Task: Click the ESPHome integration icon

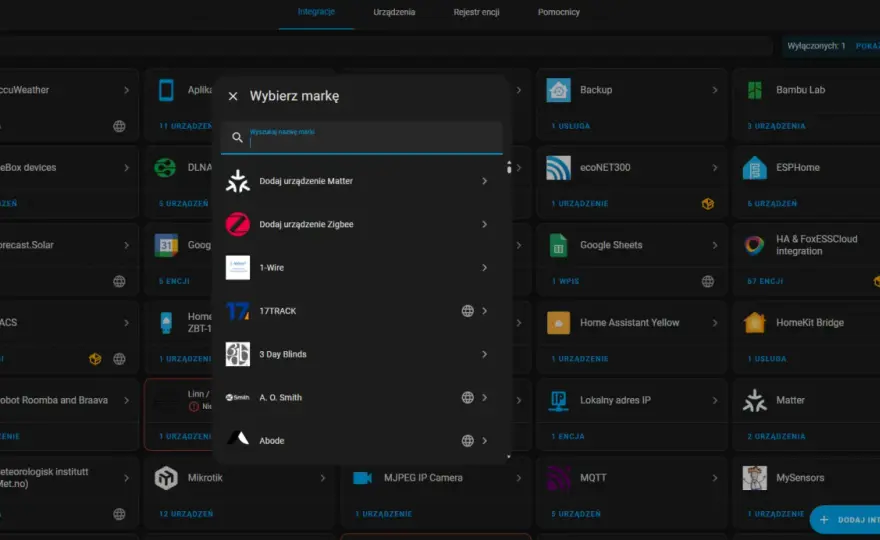Action: click(755, 167)
